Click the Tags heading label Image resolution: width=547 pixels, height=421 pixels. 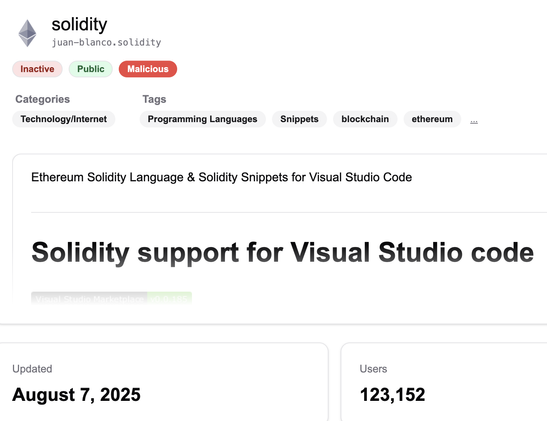coord(154,99)
